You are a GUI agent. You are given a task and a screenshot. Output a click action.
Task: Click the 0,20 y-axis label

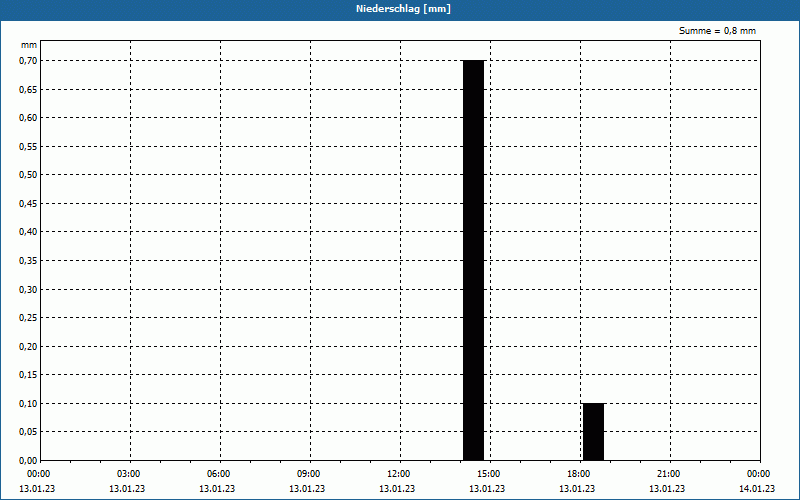tap(28, 346)
